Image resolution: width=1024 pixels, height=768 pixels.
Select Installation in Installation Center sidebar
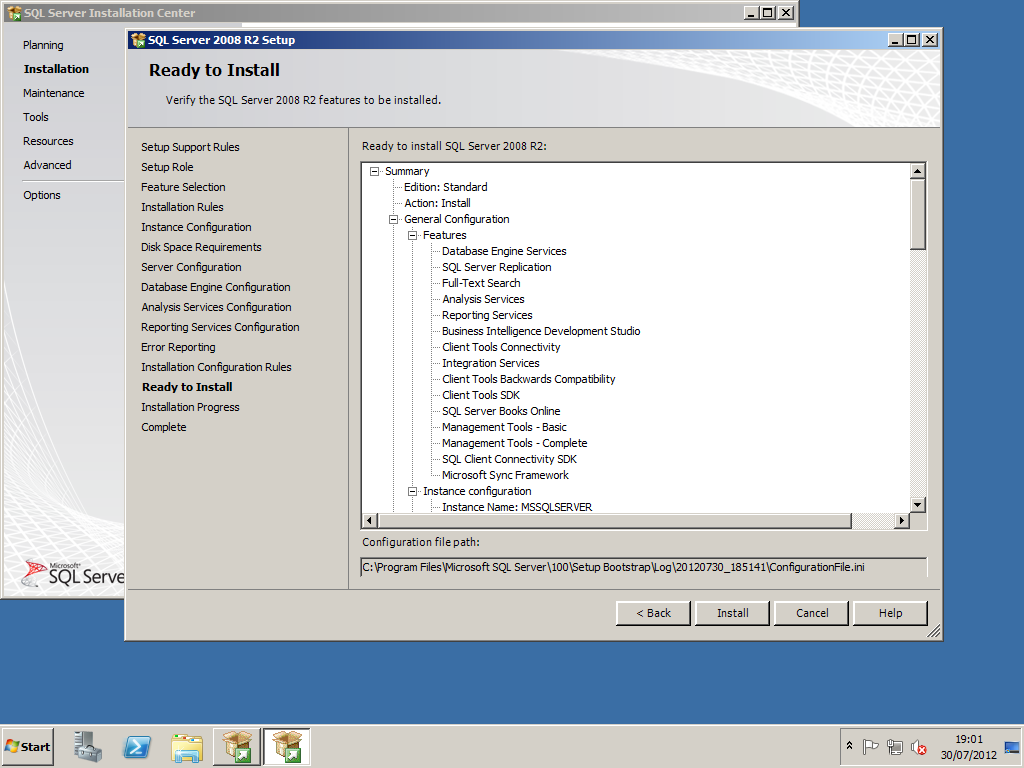(56, 69)
